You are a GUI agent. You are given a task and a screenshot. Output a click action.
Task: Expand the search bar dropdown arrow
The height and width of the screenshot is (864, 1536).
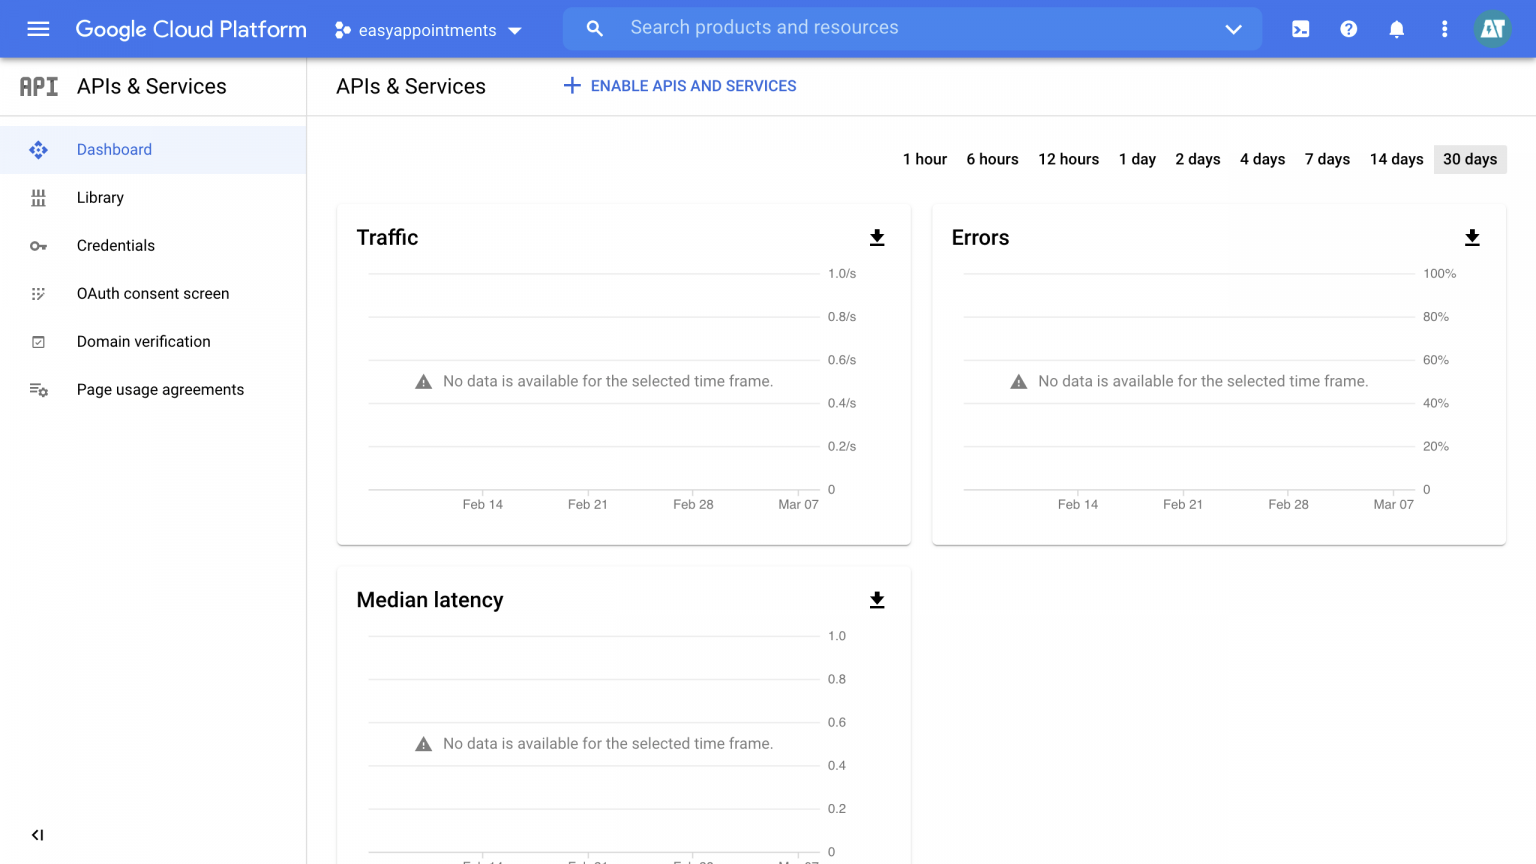(1233, 29)
